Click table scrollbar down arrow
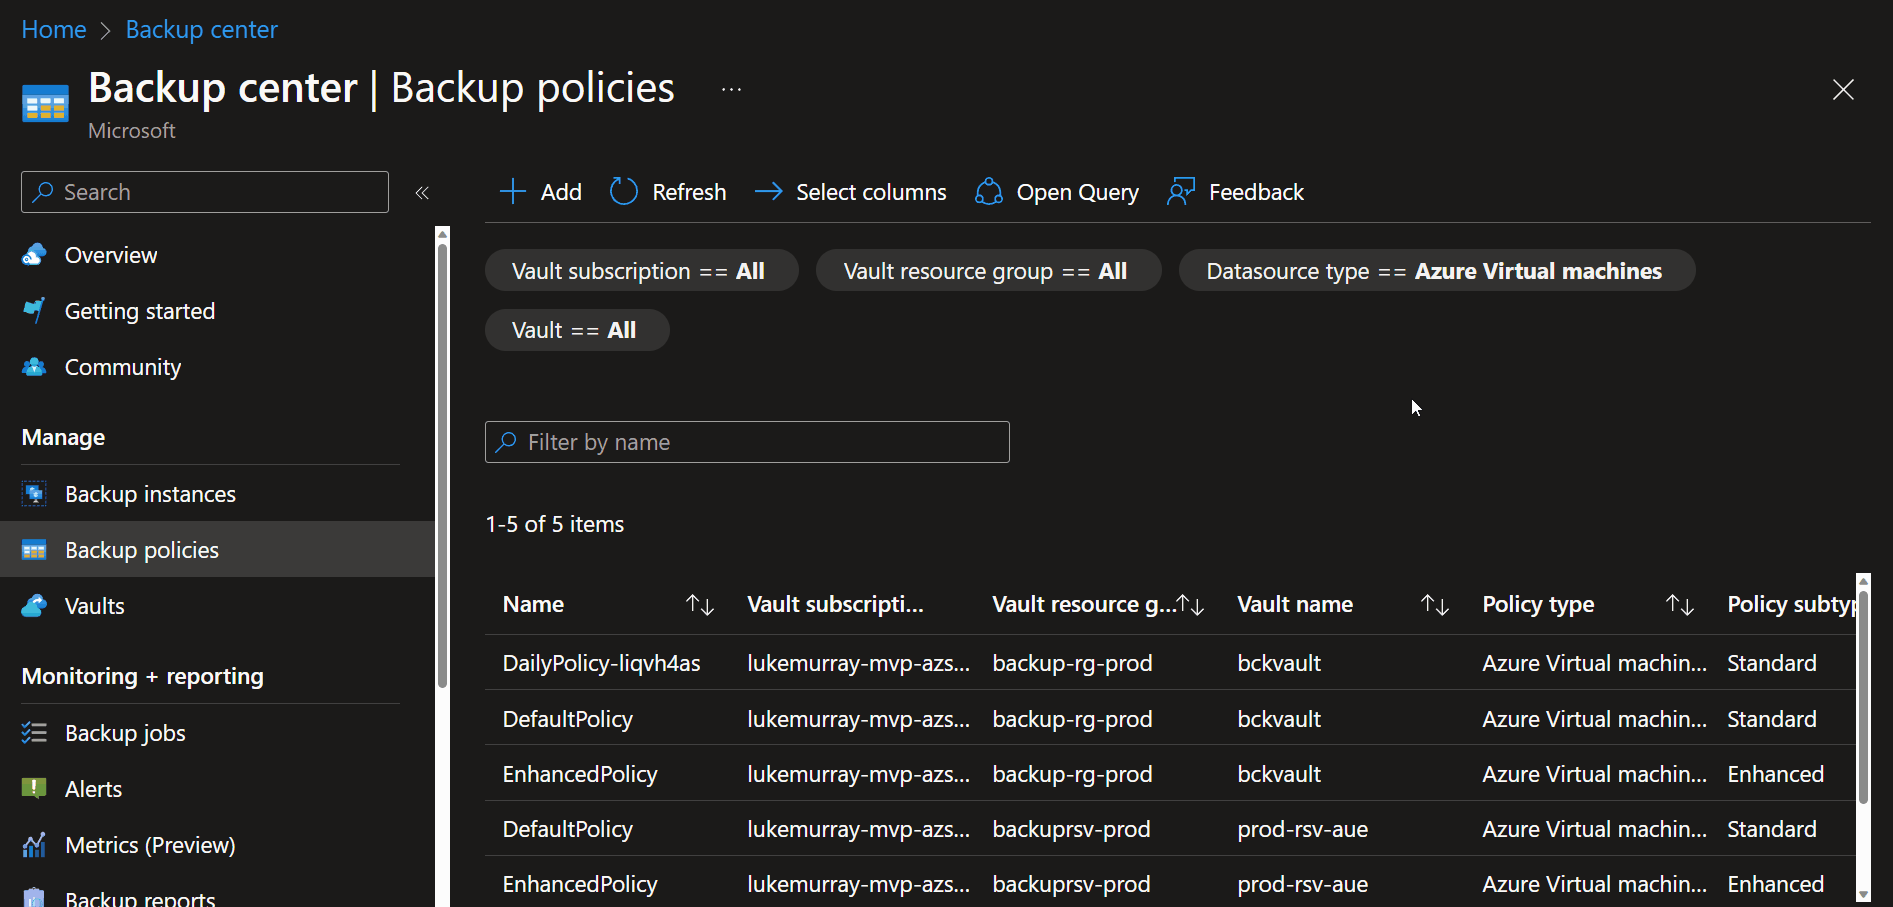Screen dimensions: 1893x907 tap(1863, 895)
